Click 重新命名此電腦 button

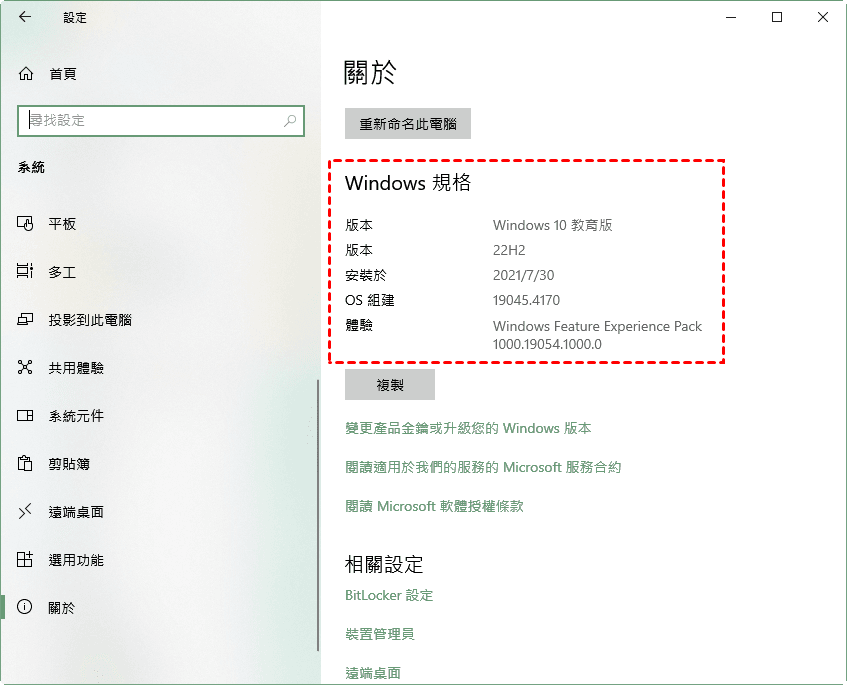click(x=408, y=124)
